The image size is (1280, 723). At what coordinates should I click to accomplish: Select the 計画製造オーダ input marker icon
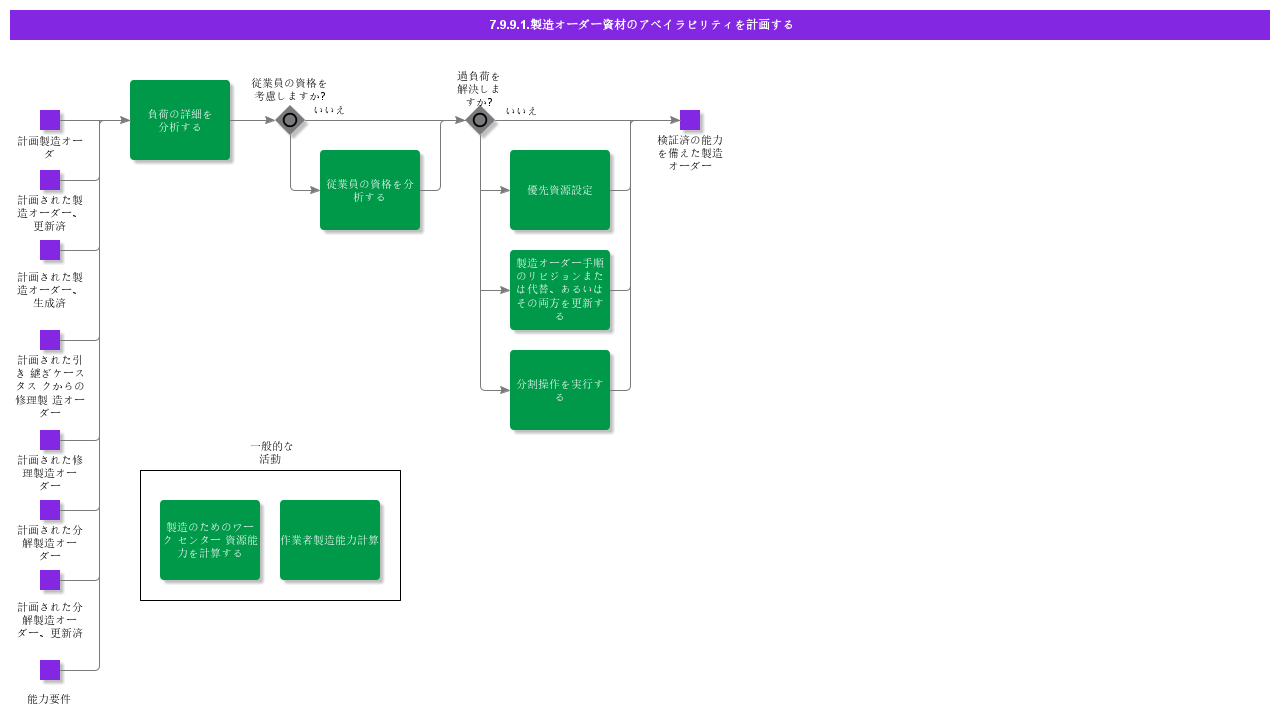pos(50,120)
